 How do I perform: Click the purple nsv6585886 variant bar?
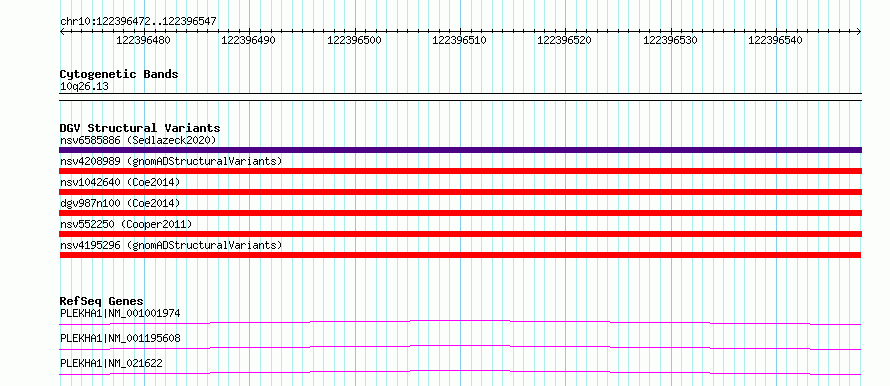(x=461, y=150)
